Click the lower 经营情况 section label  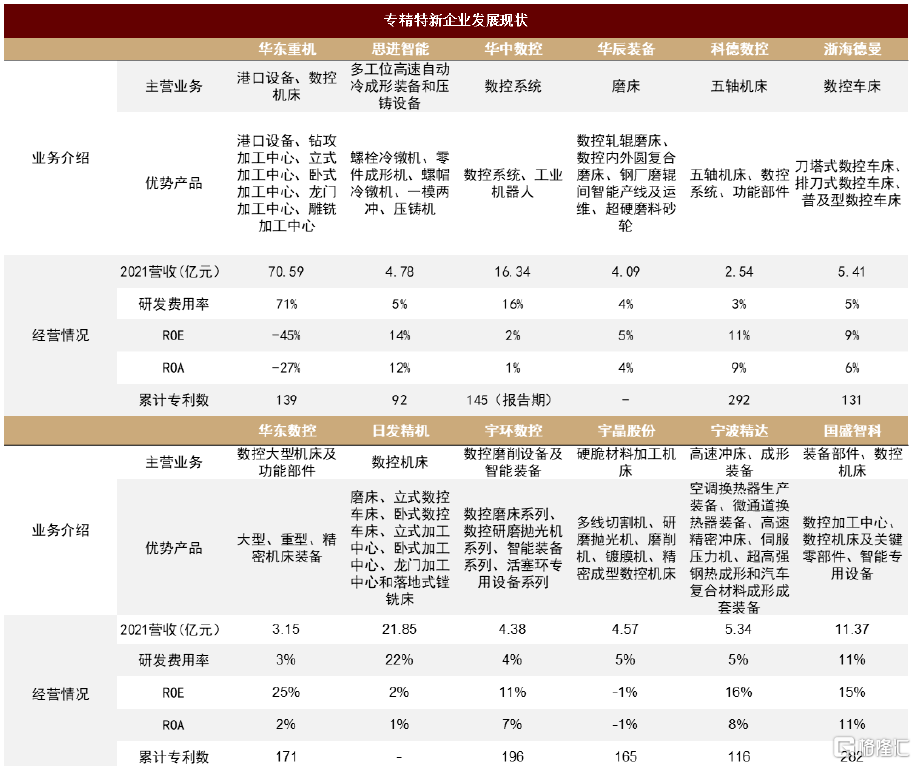(60, 694)
